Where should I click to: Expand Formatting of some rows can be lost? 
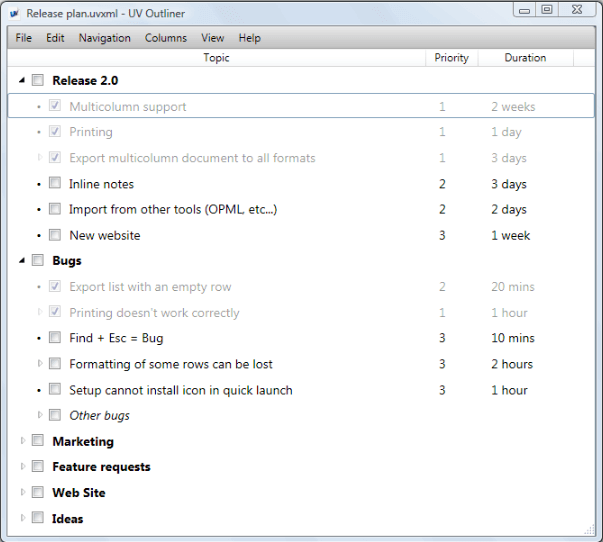(x=40, y=364)
